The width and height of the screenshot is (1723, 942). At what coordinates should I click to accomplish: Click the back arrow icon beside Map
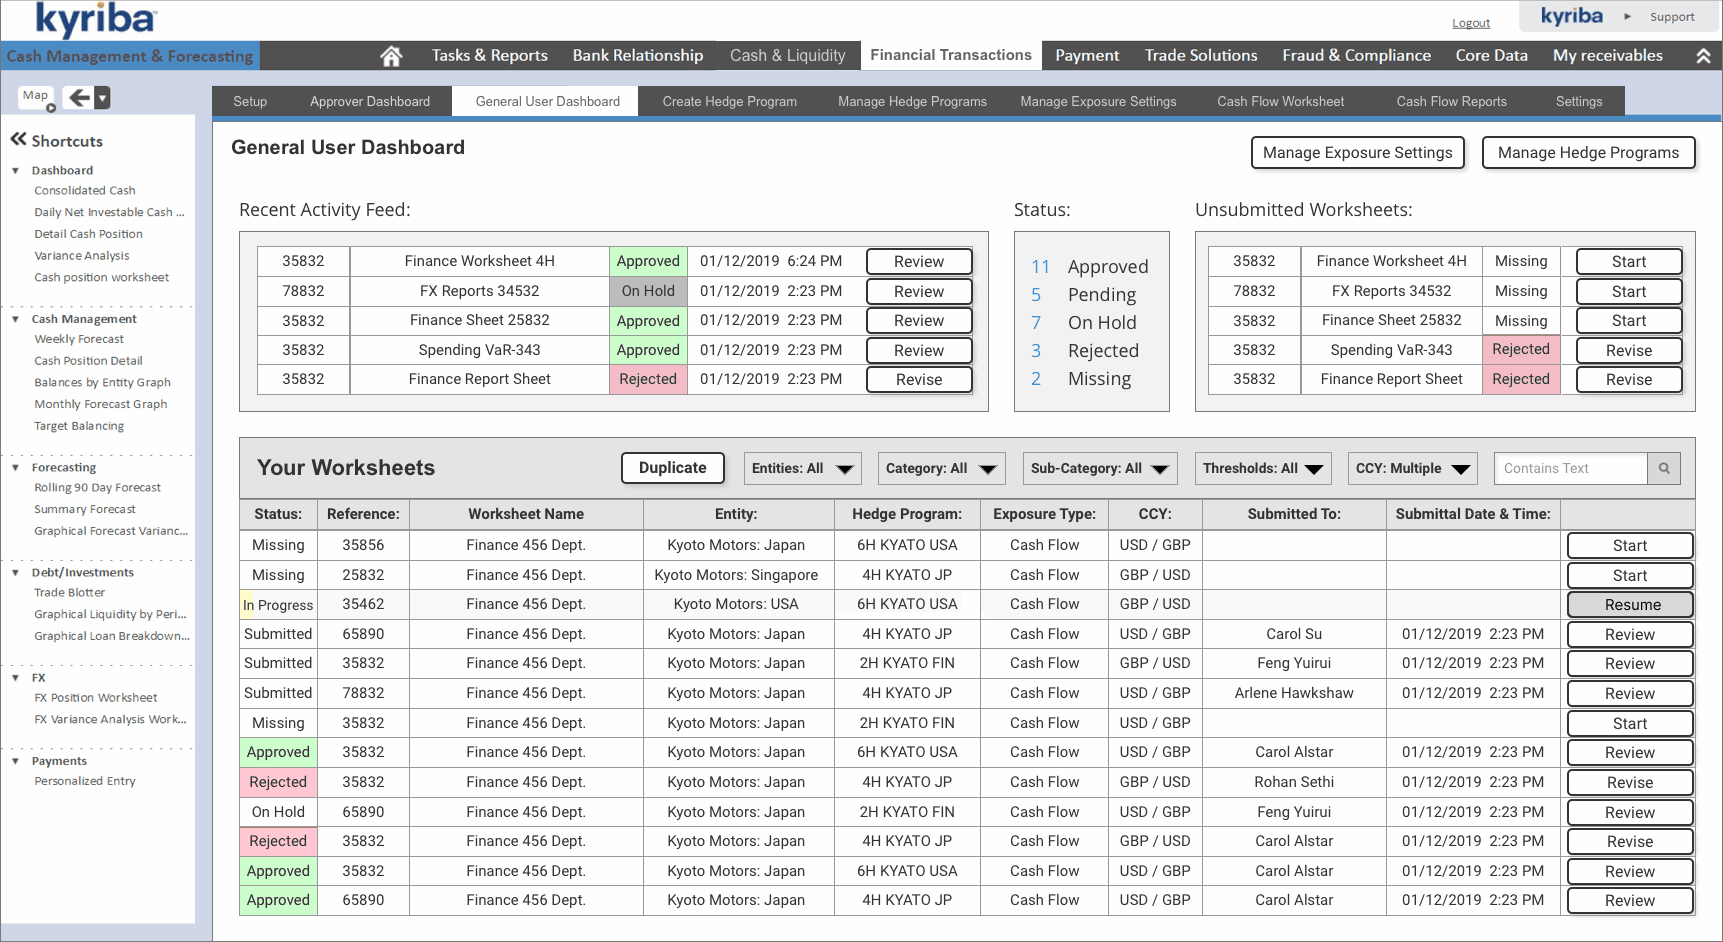point(78,97)
